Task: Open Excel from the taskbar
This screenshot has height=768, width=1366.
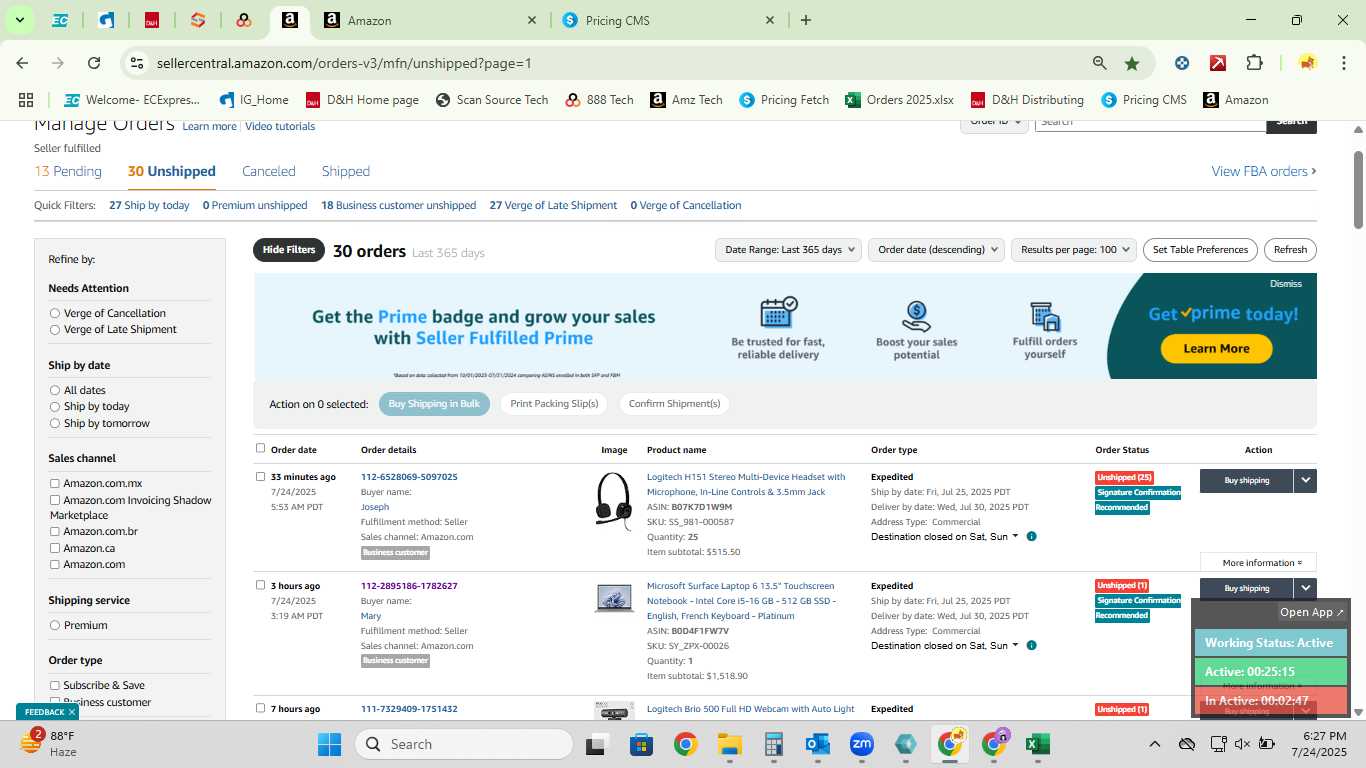Action: coord(1037,744)
